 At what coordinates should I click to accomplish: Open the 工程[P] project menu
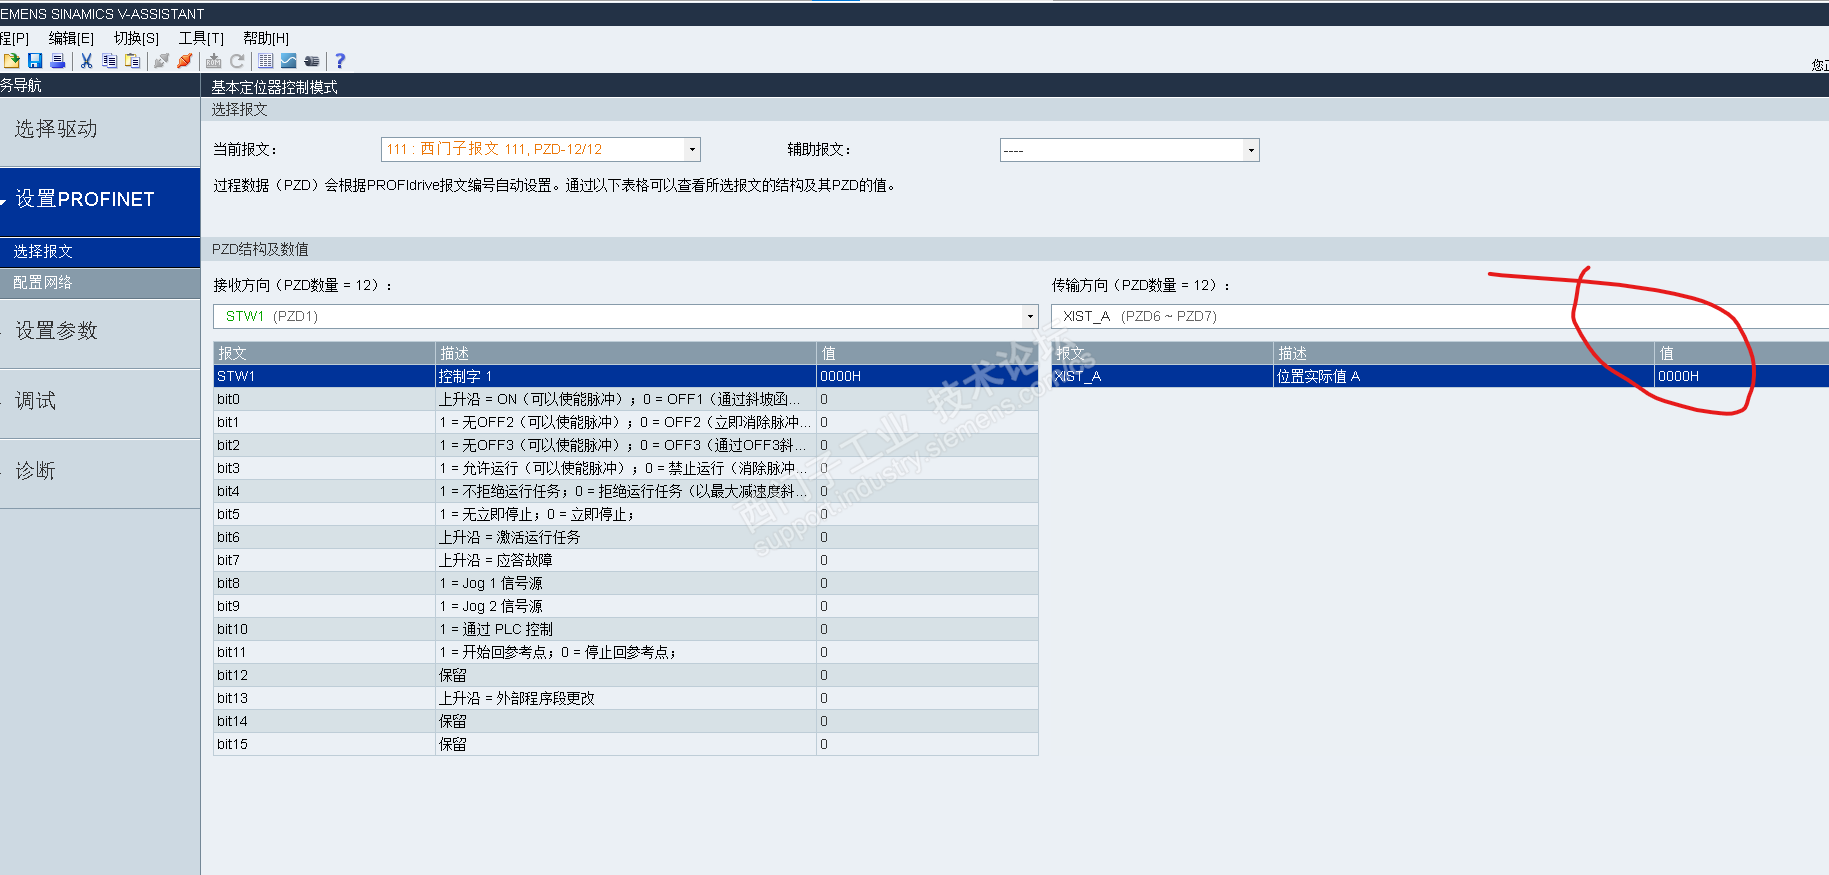15,38
